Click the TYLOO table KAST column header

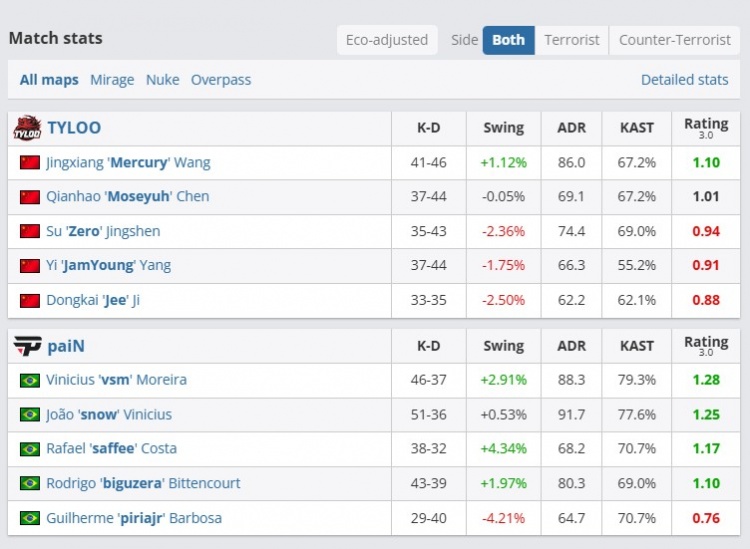click(x=637, y=128)
